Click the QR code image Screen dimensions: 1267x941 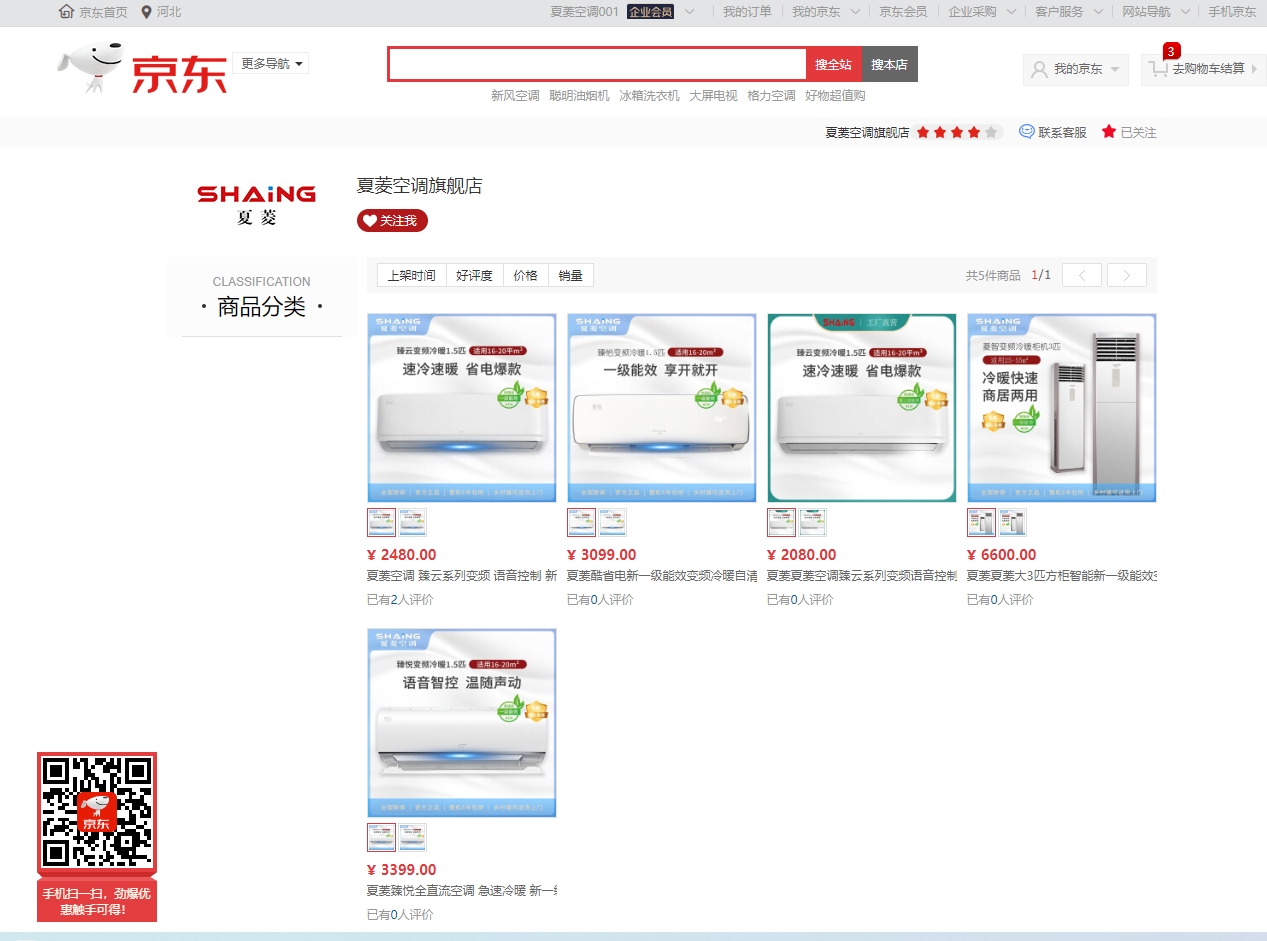(x=97, y=811)
